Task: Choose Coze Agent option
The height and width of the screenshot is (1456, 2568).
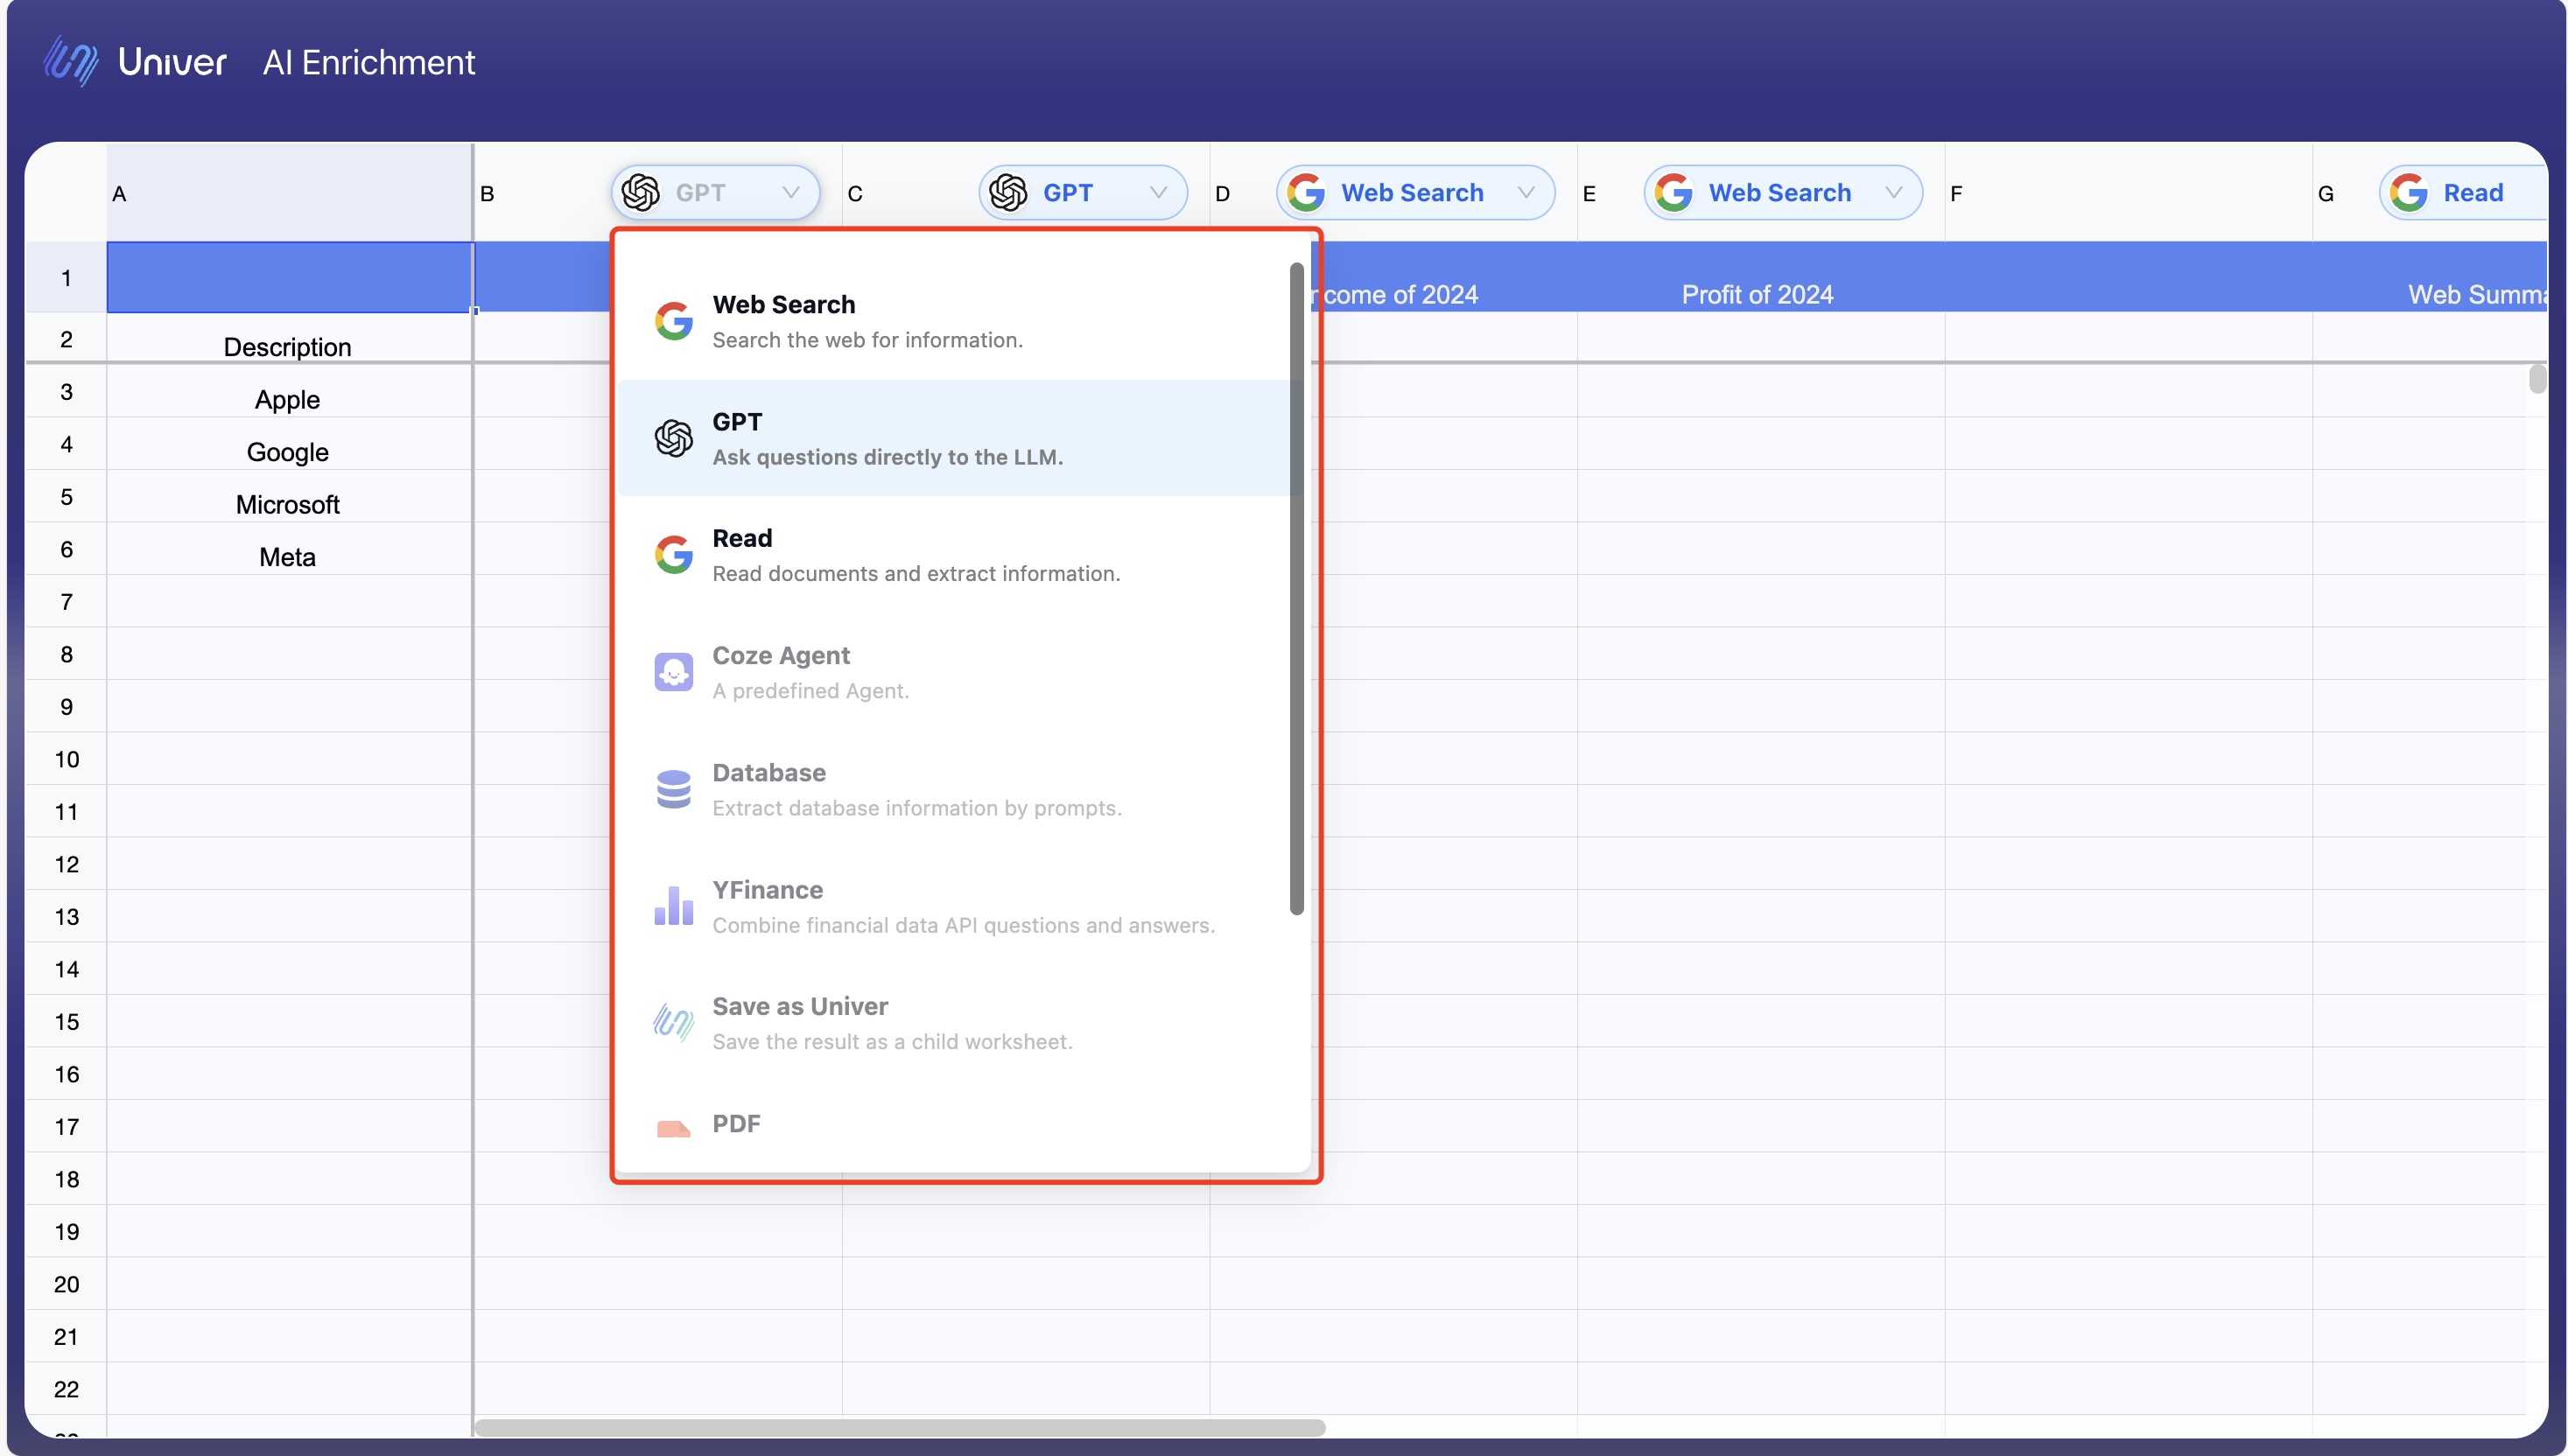Action: click(955, 672)
